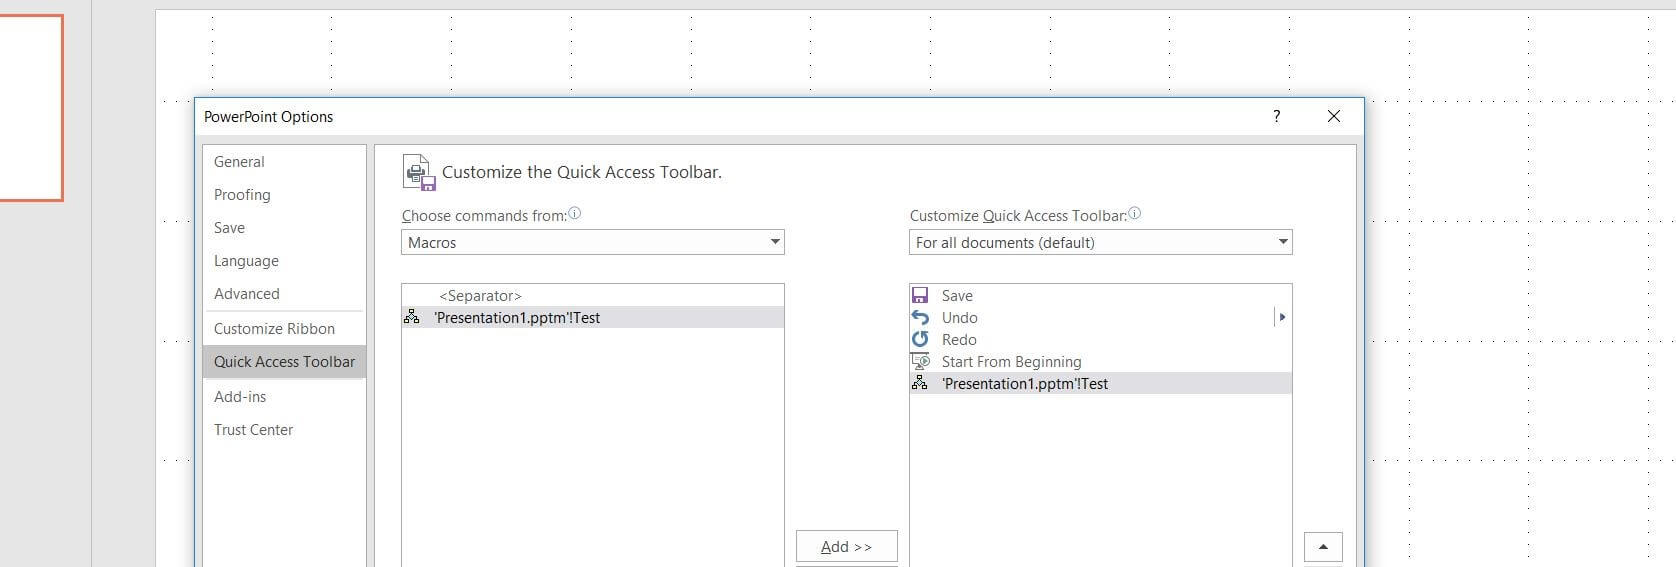Select the Redo icon in list
Viewport: 1676px width, 567px height.
[x=920, y=339]
